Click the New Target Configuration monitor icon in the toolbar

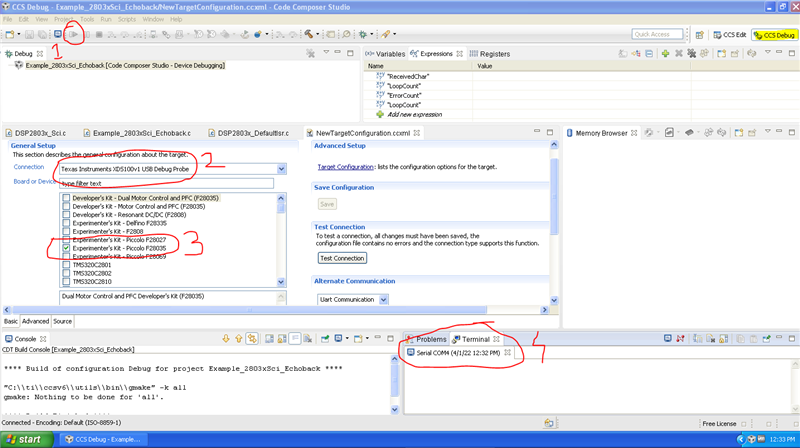(58, 34)
